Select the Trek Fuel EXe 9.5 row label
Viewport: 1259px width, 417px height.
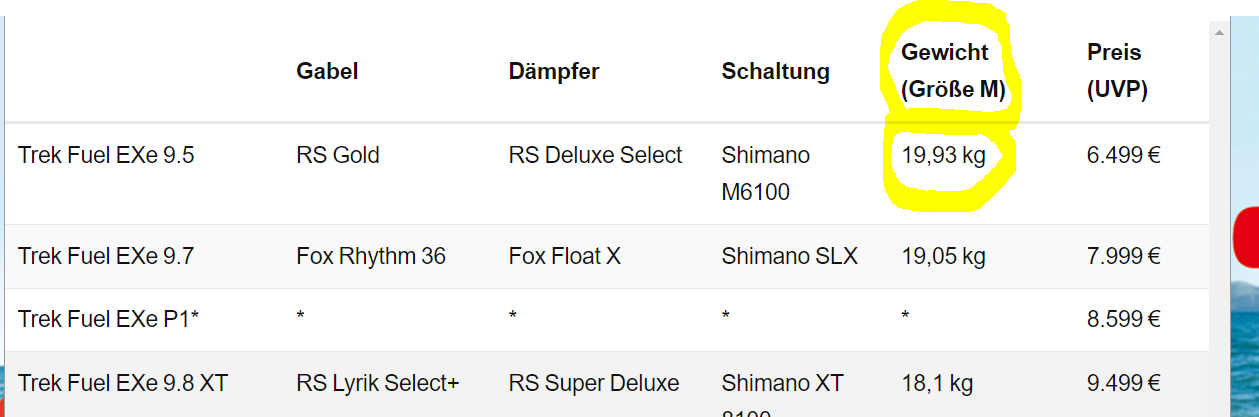(91, 155)
